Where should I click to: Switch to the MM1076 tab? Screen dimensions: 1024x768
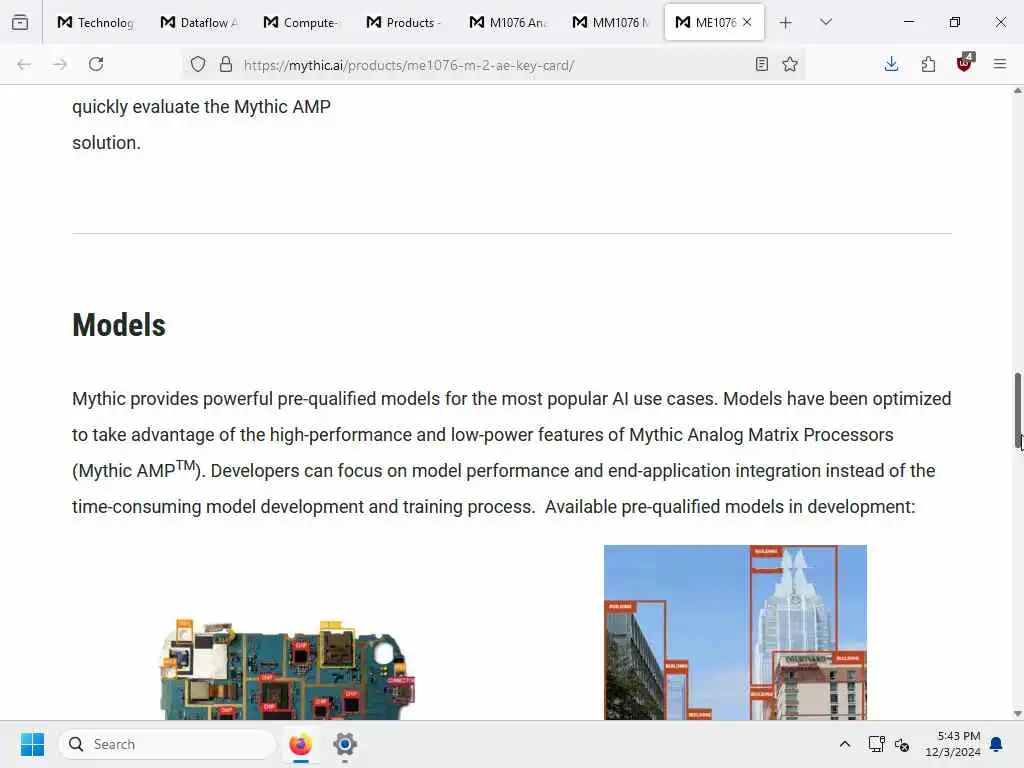coord(611,22)
